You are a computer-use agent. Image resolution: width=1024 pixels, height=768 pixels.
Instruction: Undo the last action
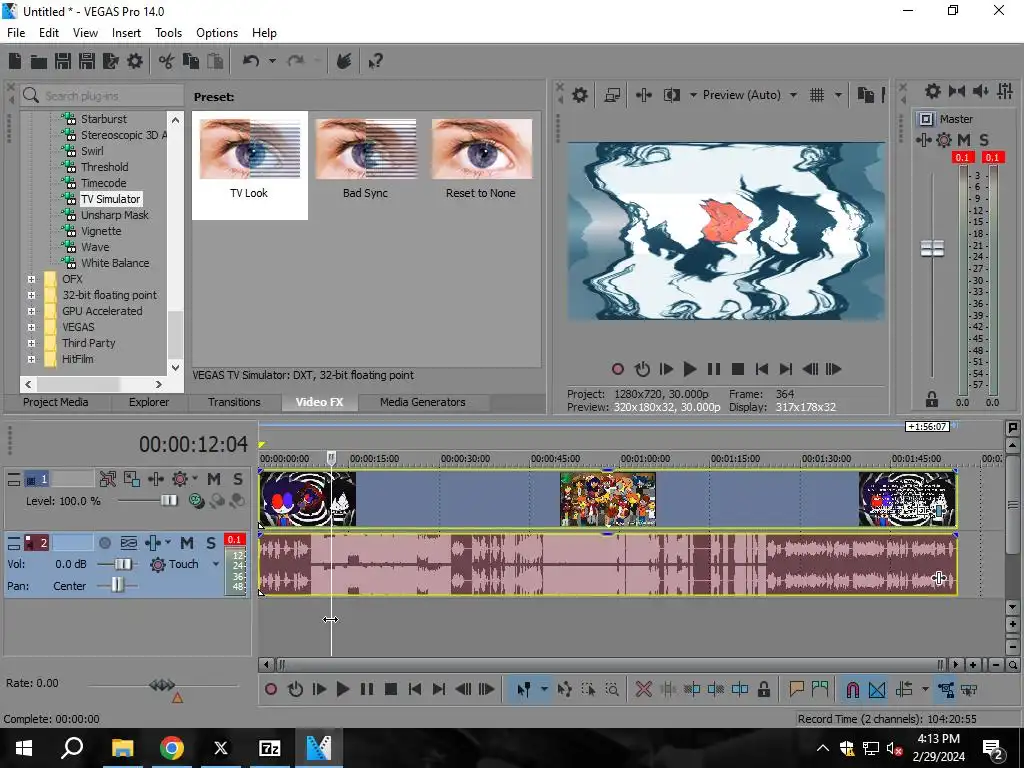click(x=250, y=61)
